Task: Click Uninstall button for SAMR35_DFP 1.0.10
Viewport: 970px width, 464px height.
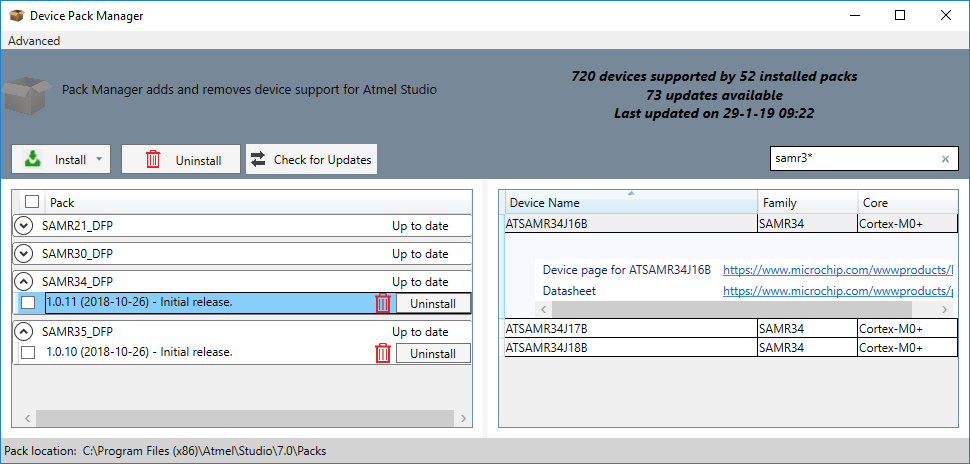Action: click(433, 354)
